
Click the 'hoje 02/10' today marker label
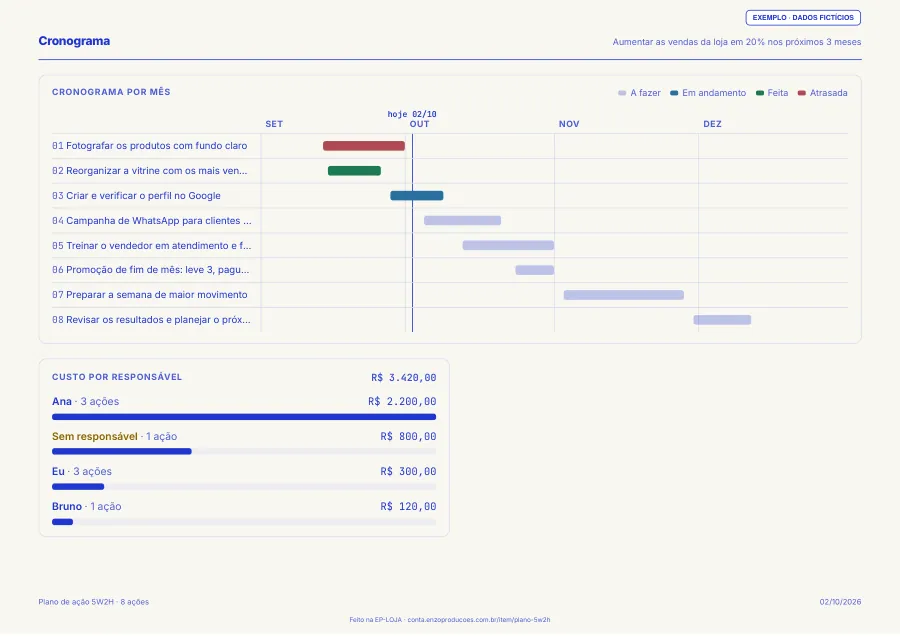point(412,114)
